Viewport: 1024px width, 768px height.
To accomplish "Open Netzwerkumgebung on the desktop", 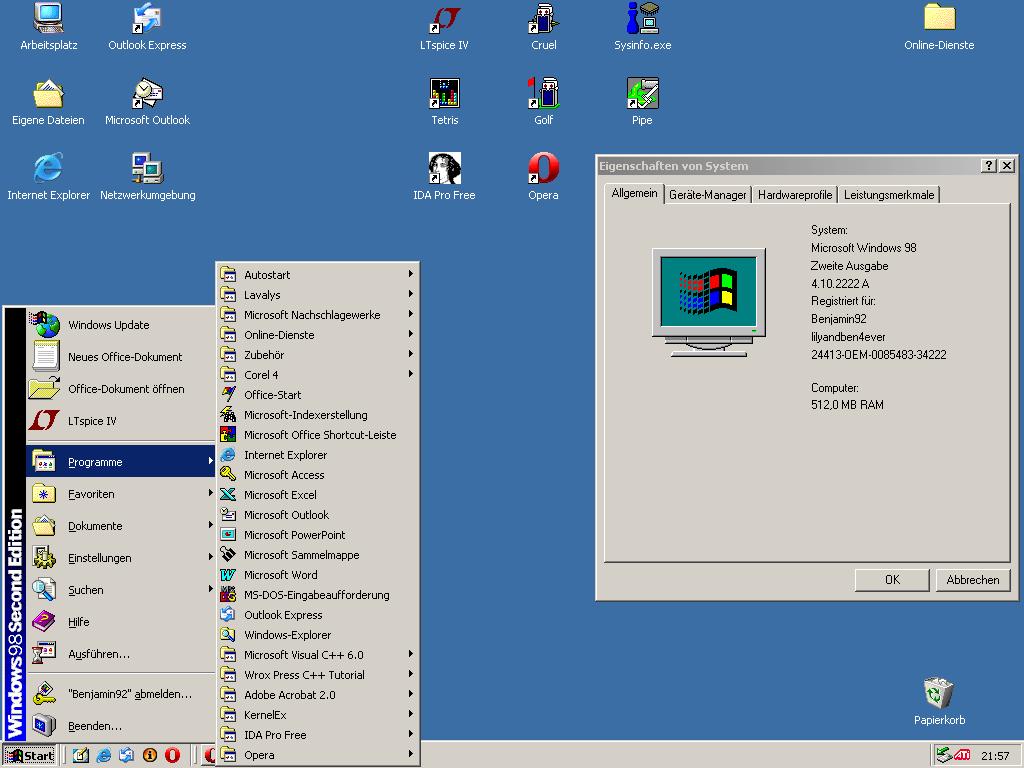I will pyautogui.click(x=147, y=169).
